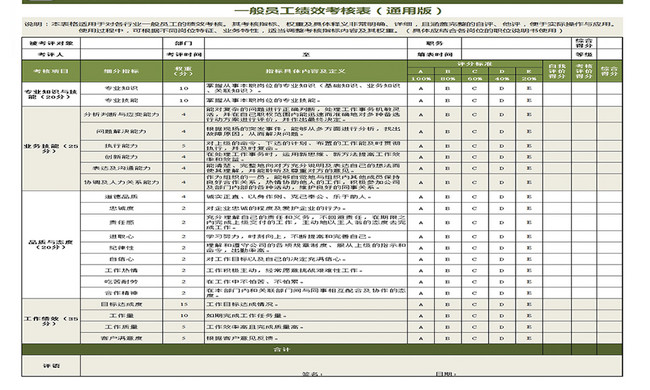Select the blank 部门 entry cell
This screenshot has height=390, width=650.
coord(306,43)
